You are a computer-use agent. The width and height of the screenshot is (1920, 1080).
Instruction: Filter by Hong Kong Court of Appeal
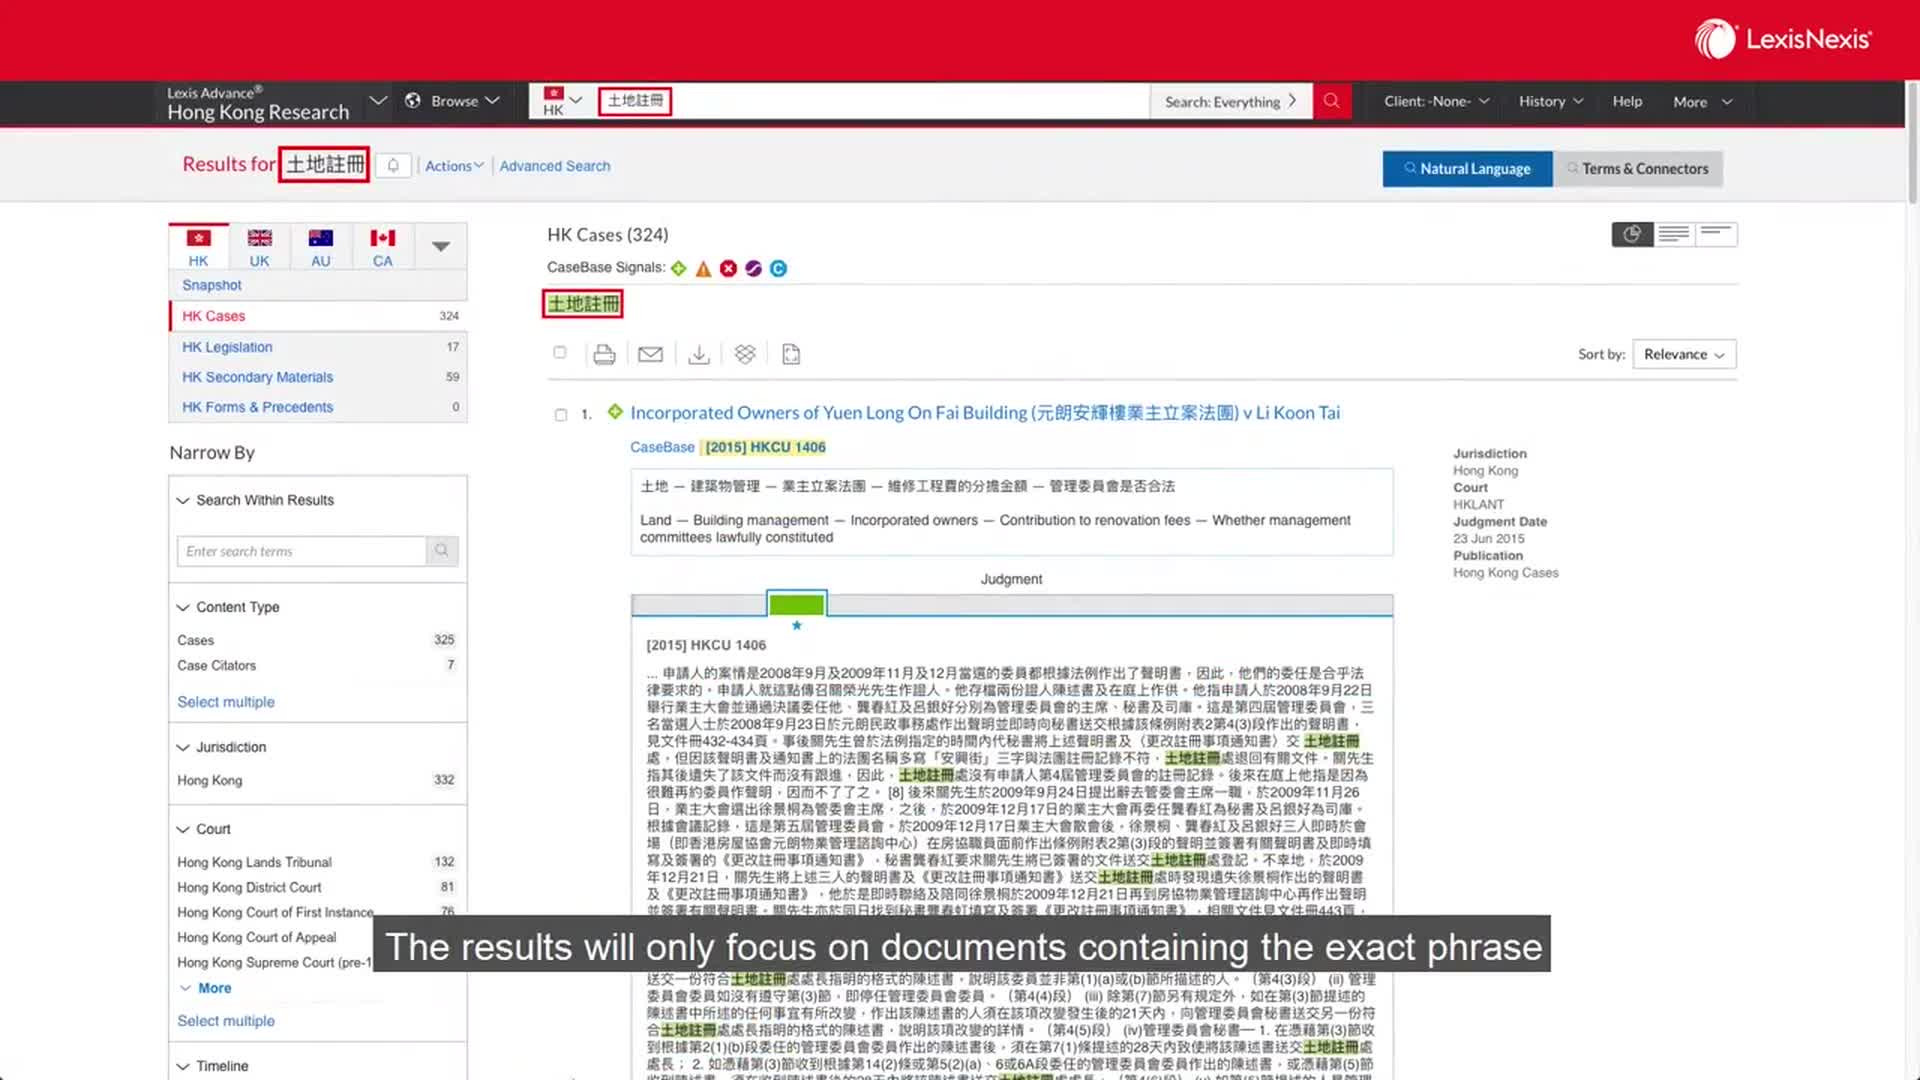click(257, 937)
